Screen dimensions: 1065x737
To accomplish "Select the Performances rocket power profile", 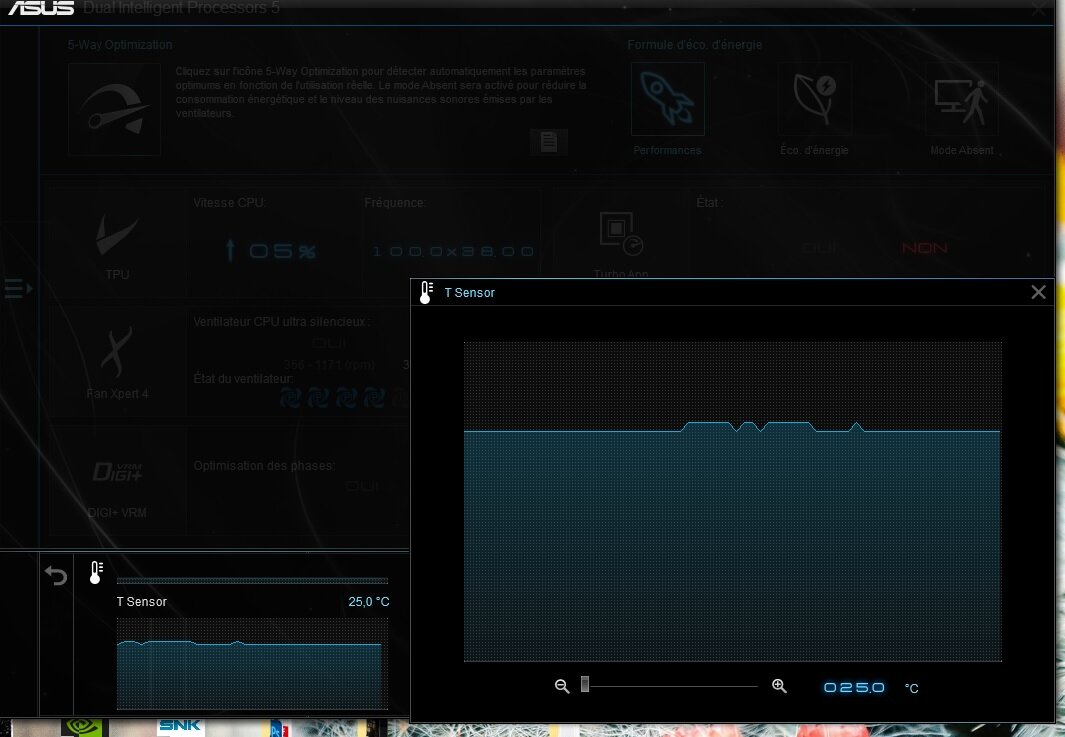I will coord(668,99).
